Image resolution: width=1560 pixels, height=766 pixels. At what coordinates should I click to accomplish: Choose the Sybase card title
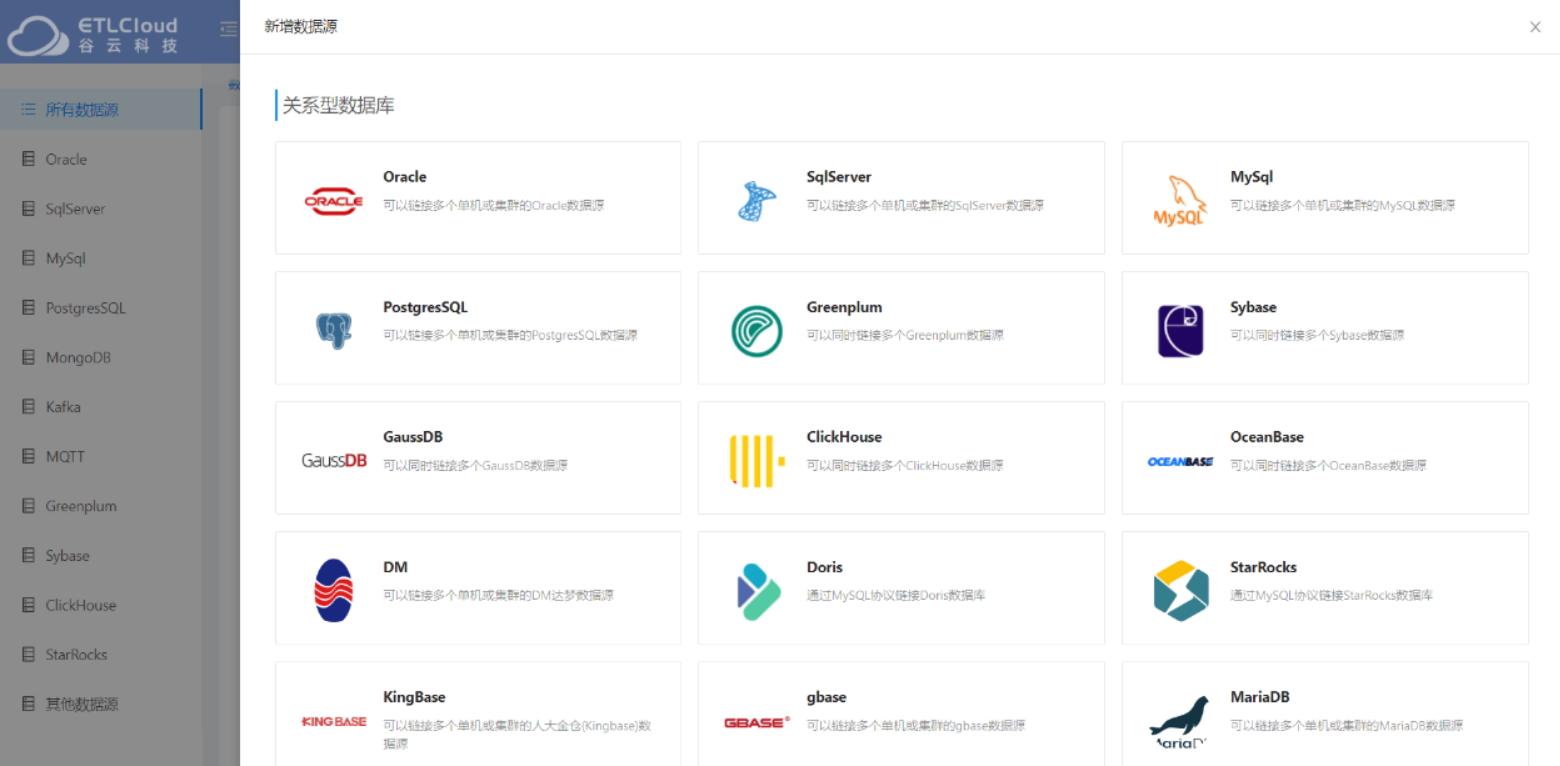pyautogui.click(x=1253, y=307)
